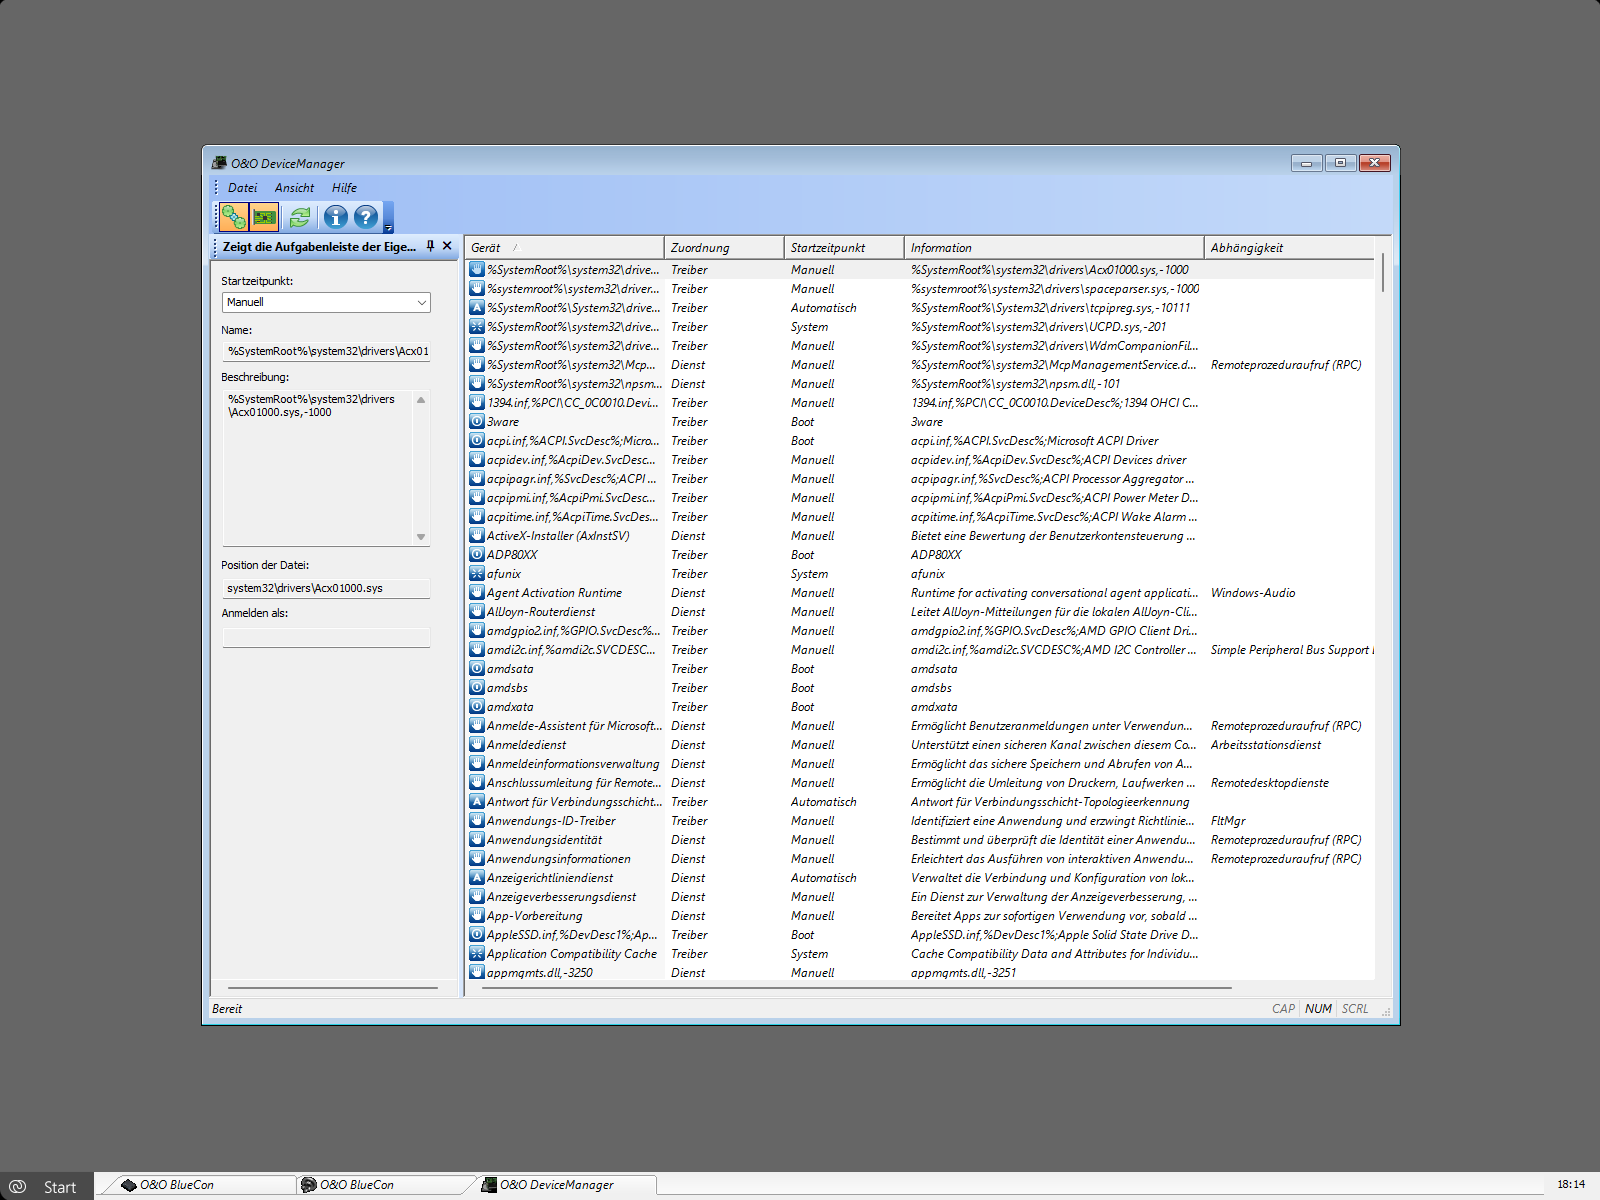The width and height of the screenshot is (1600, 1200).
Task: Click the icon beside AppleSSD.inf row
Action: click(x=477, y=935)
